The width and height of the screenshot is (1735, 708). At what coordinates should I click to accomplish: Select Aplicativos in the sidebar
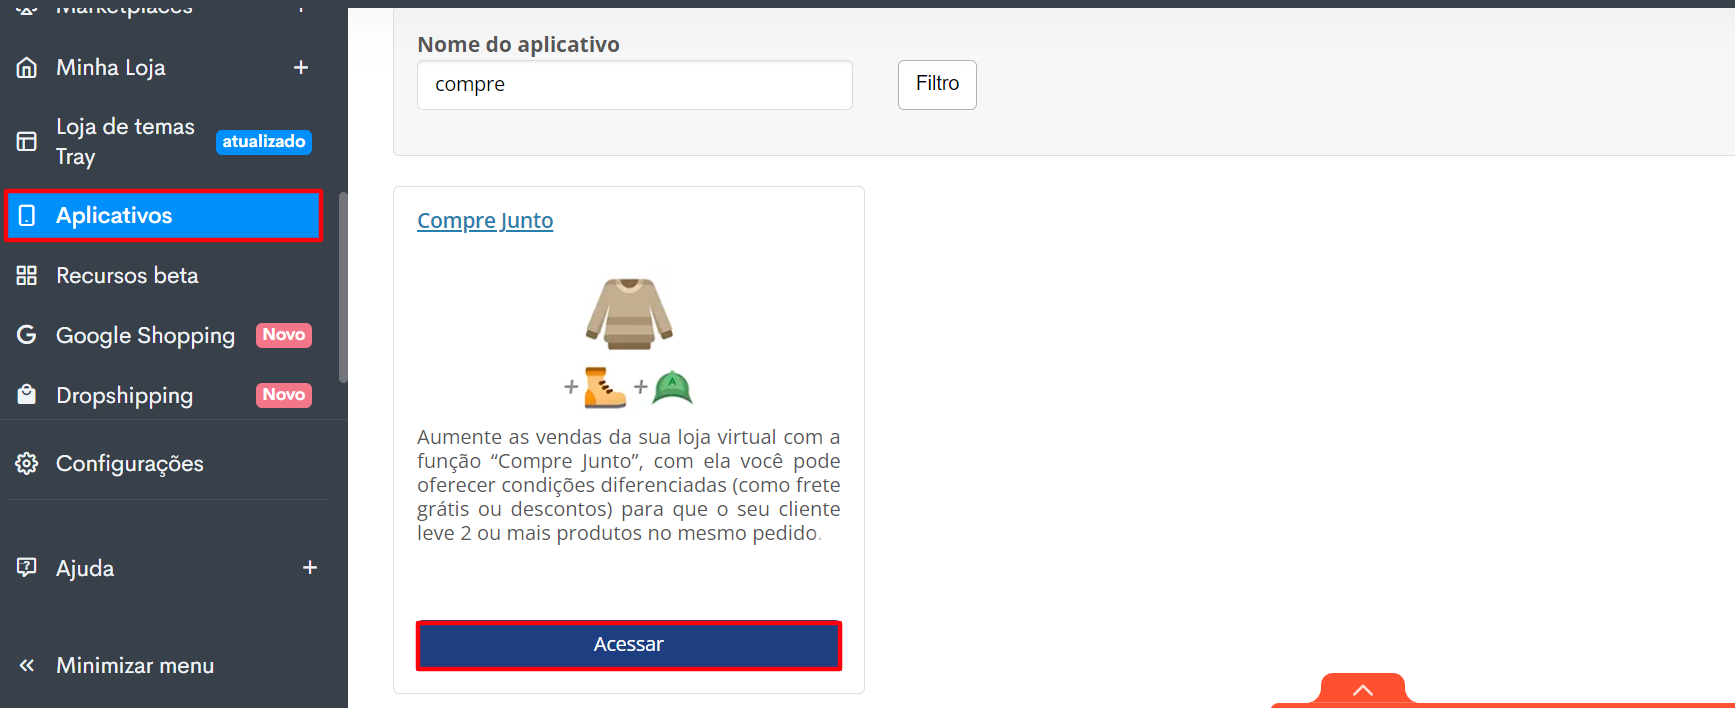[163, 215]
